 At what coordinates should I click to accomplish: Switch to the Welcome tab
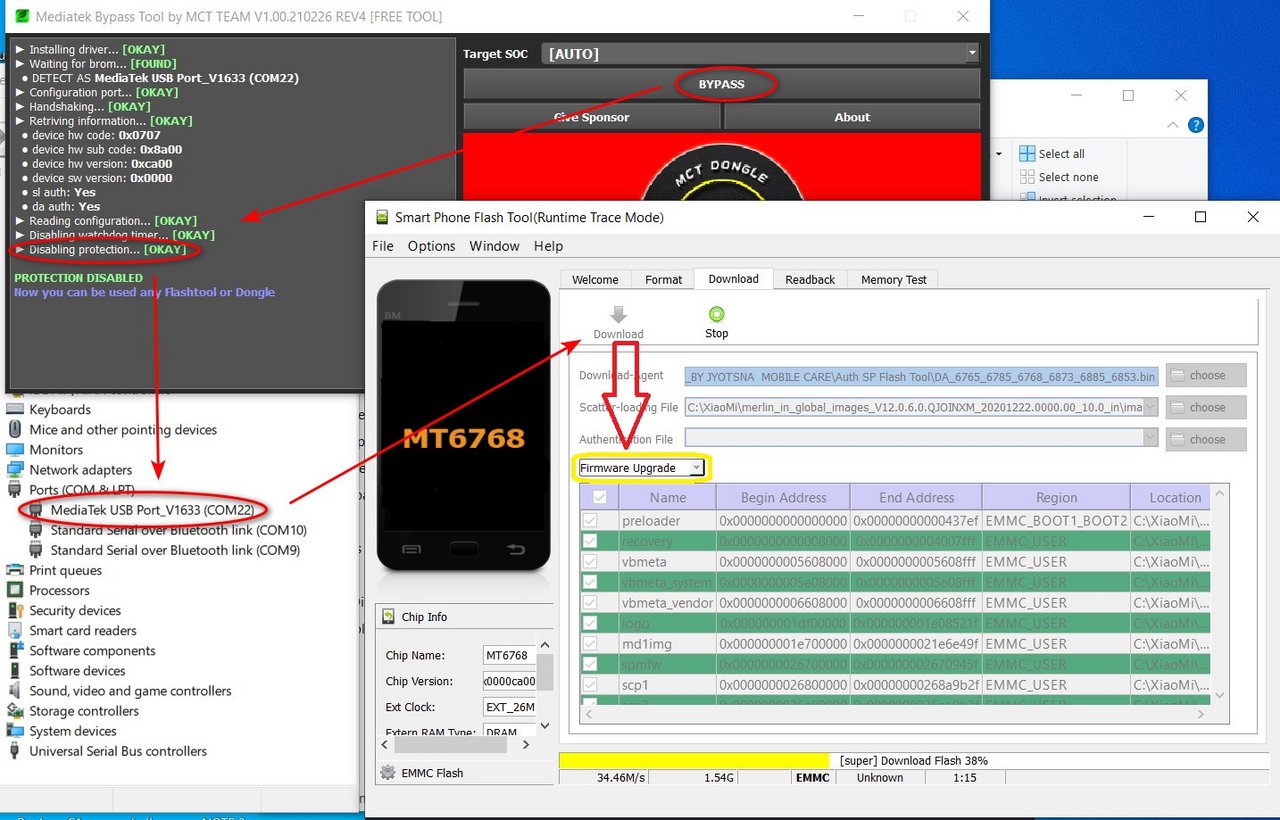[595, 280]
